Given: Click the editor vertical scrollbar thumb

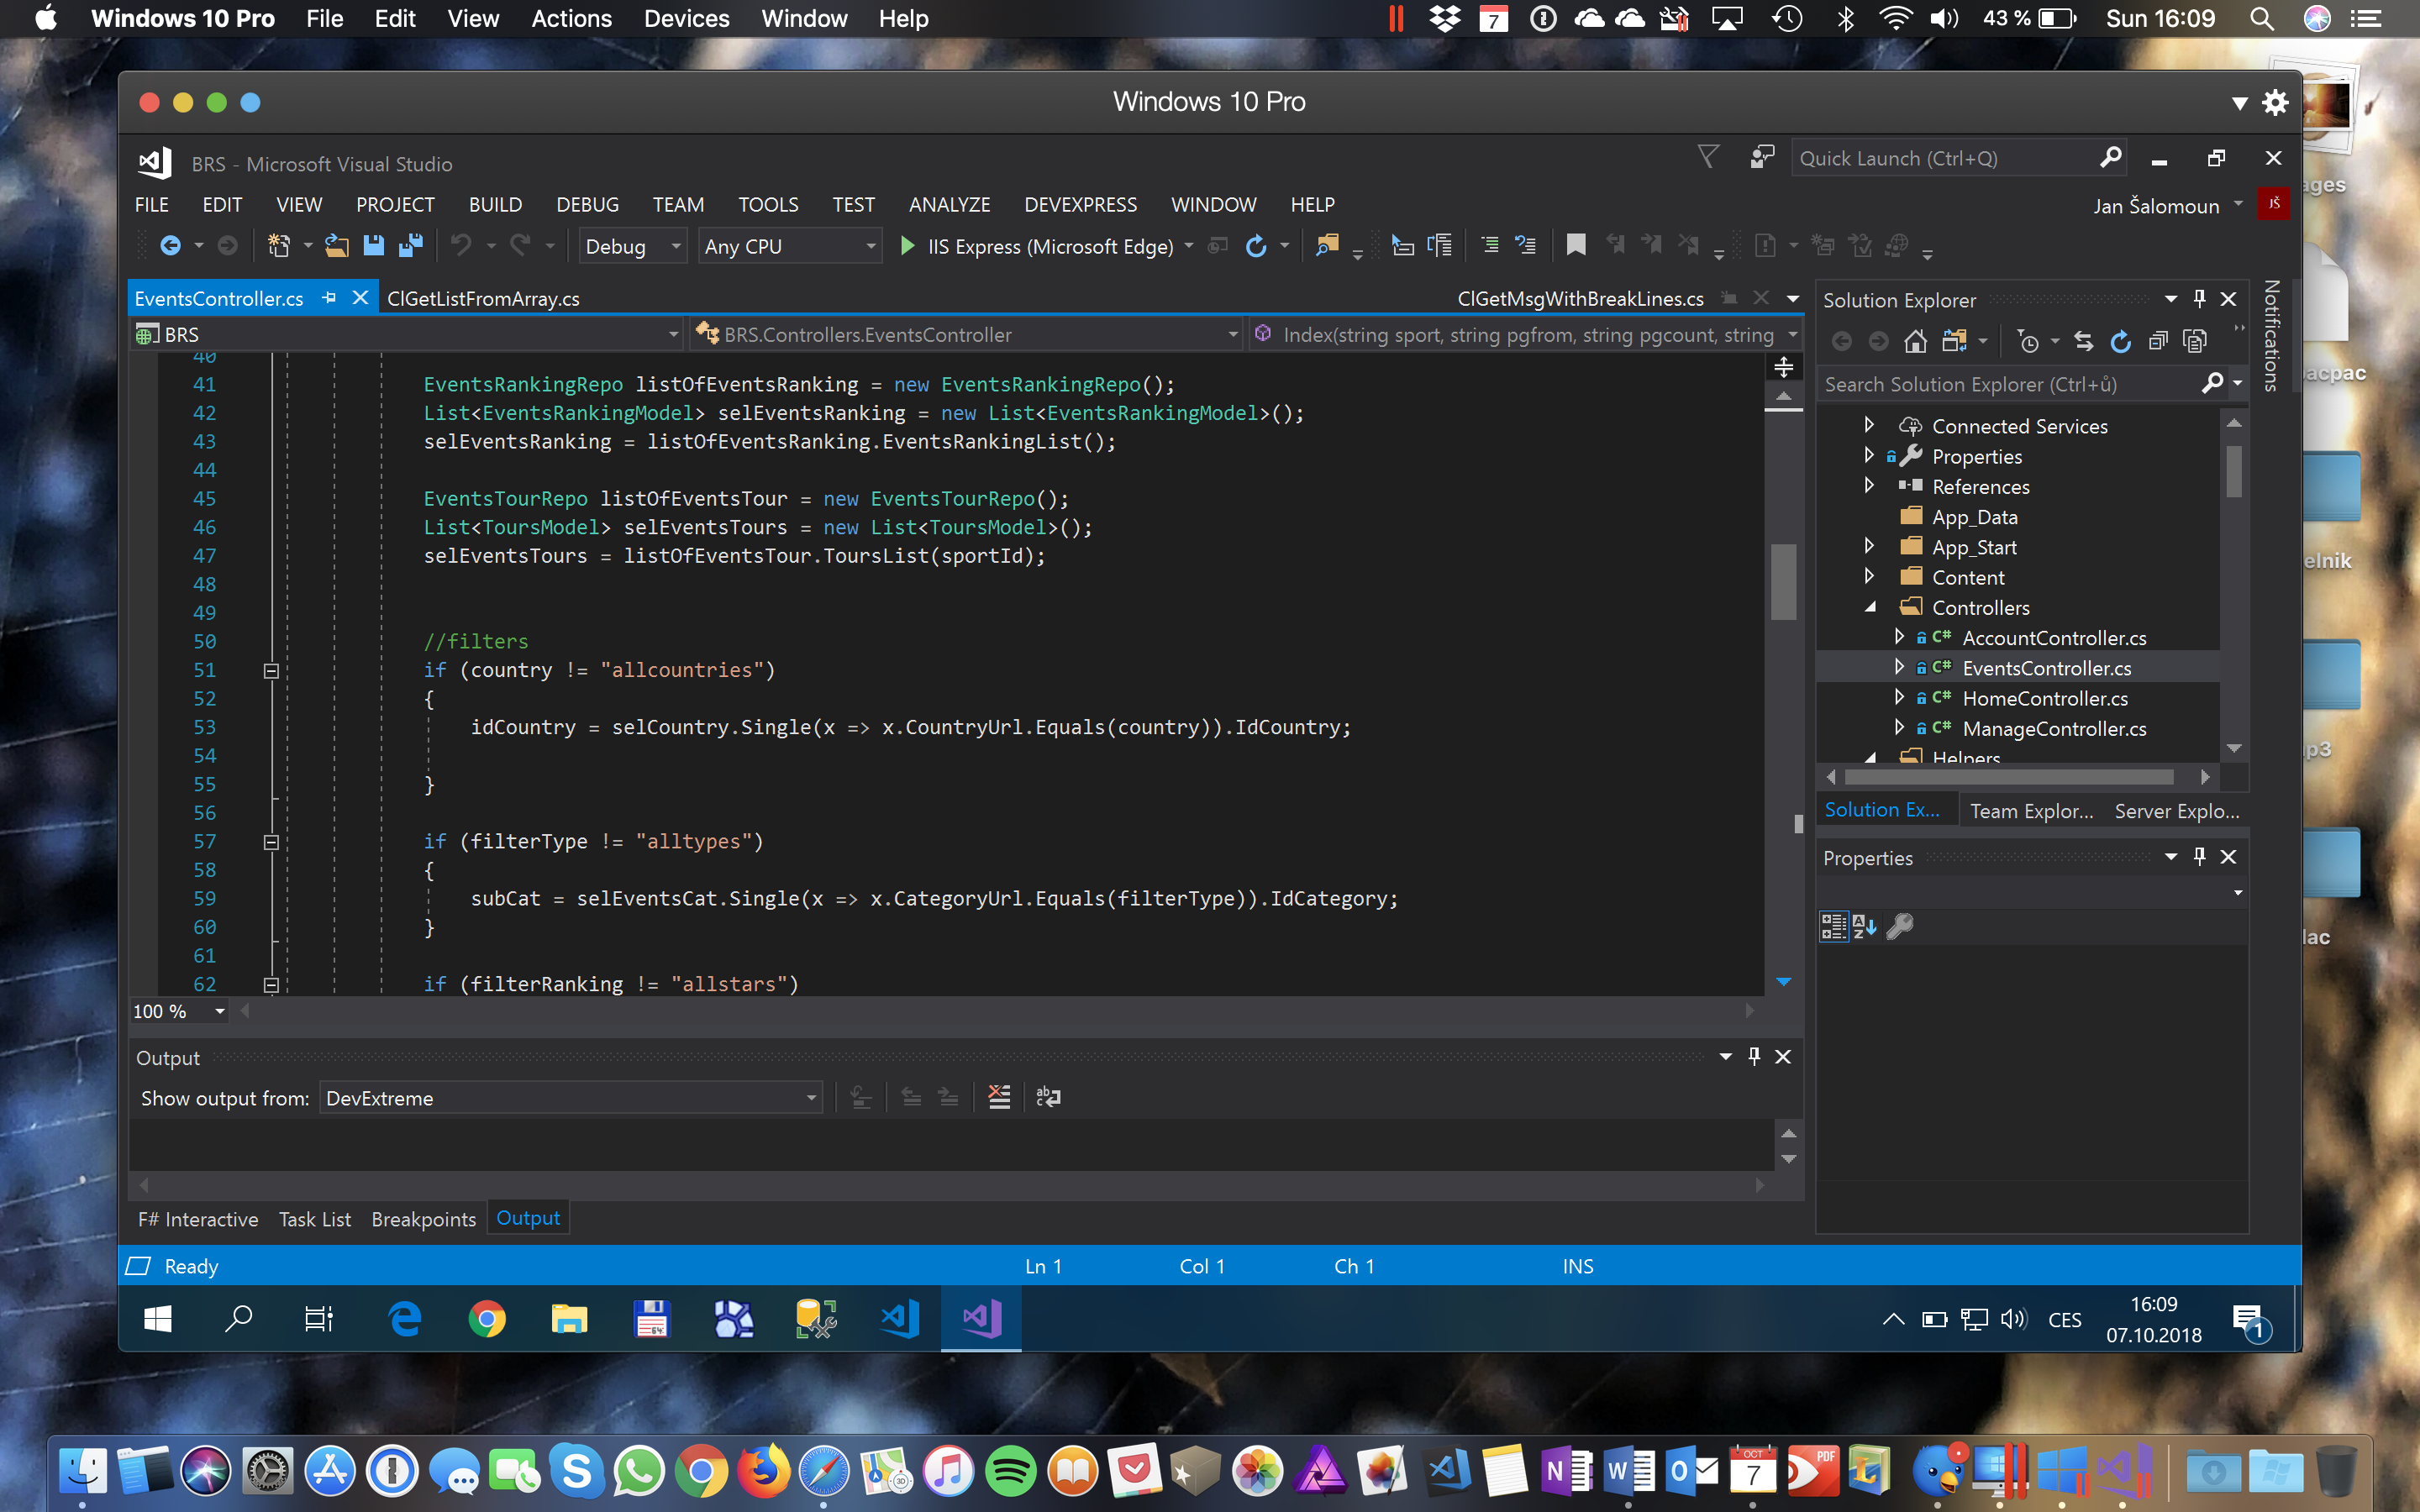Looking at the screenshot, I should 1783,582.
